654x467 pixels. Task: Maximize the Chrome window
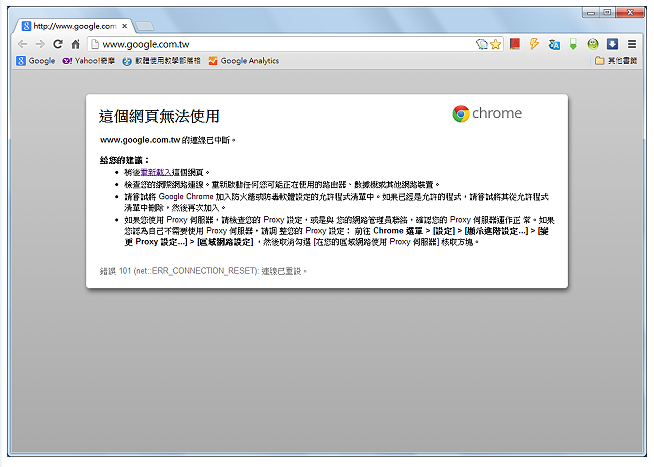tap(608, 13)
